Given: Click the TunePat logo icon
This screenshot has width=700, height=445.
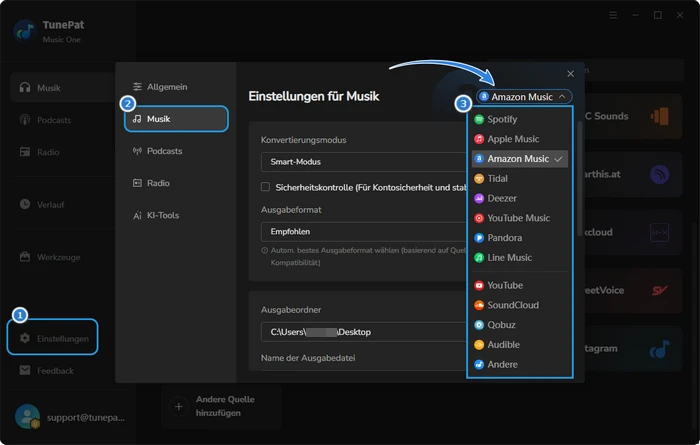Looking at the screenshot, I should pyautogui.click(x=25, y=31).
